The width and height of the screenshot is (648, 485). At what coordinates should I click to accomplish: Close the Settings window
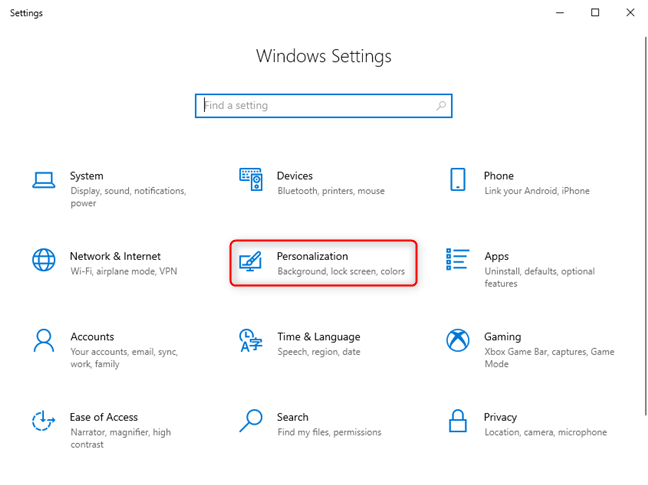[630, 12]
